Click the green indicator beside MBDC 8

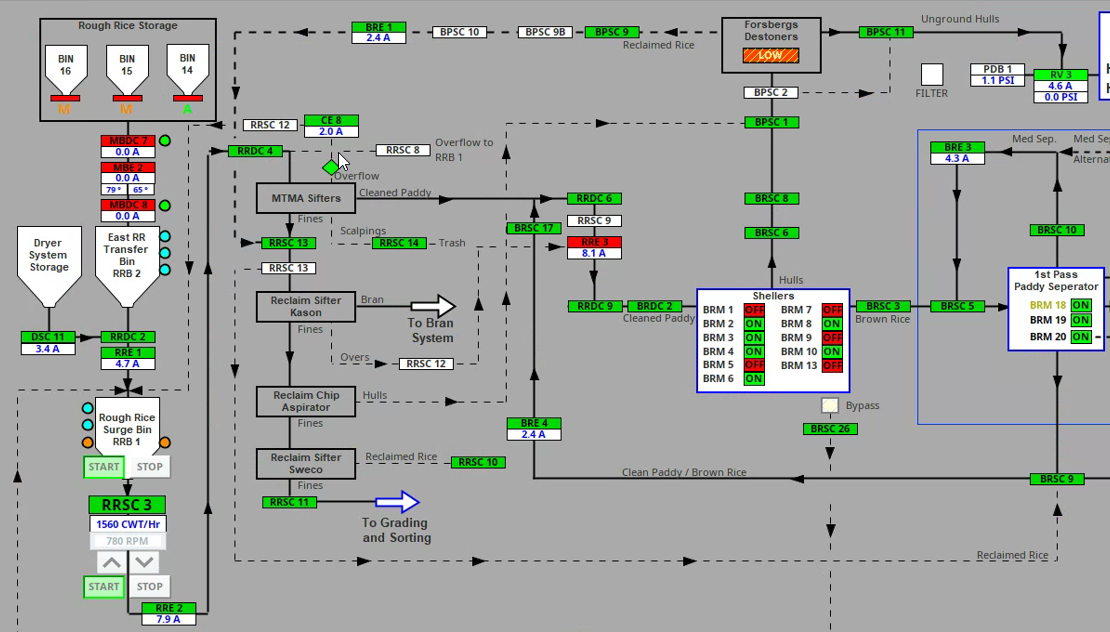tap(165, 205)
